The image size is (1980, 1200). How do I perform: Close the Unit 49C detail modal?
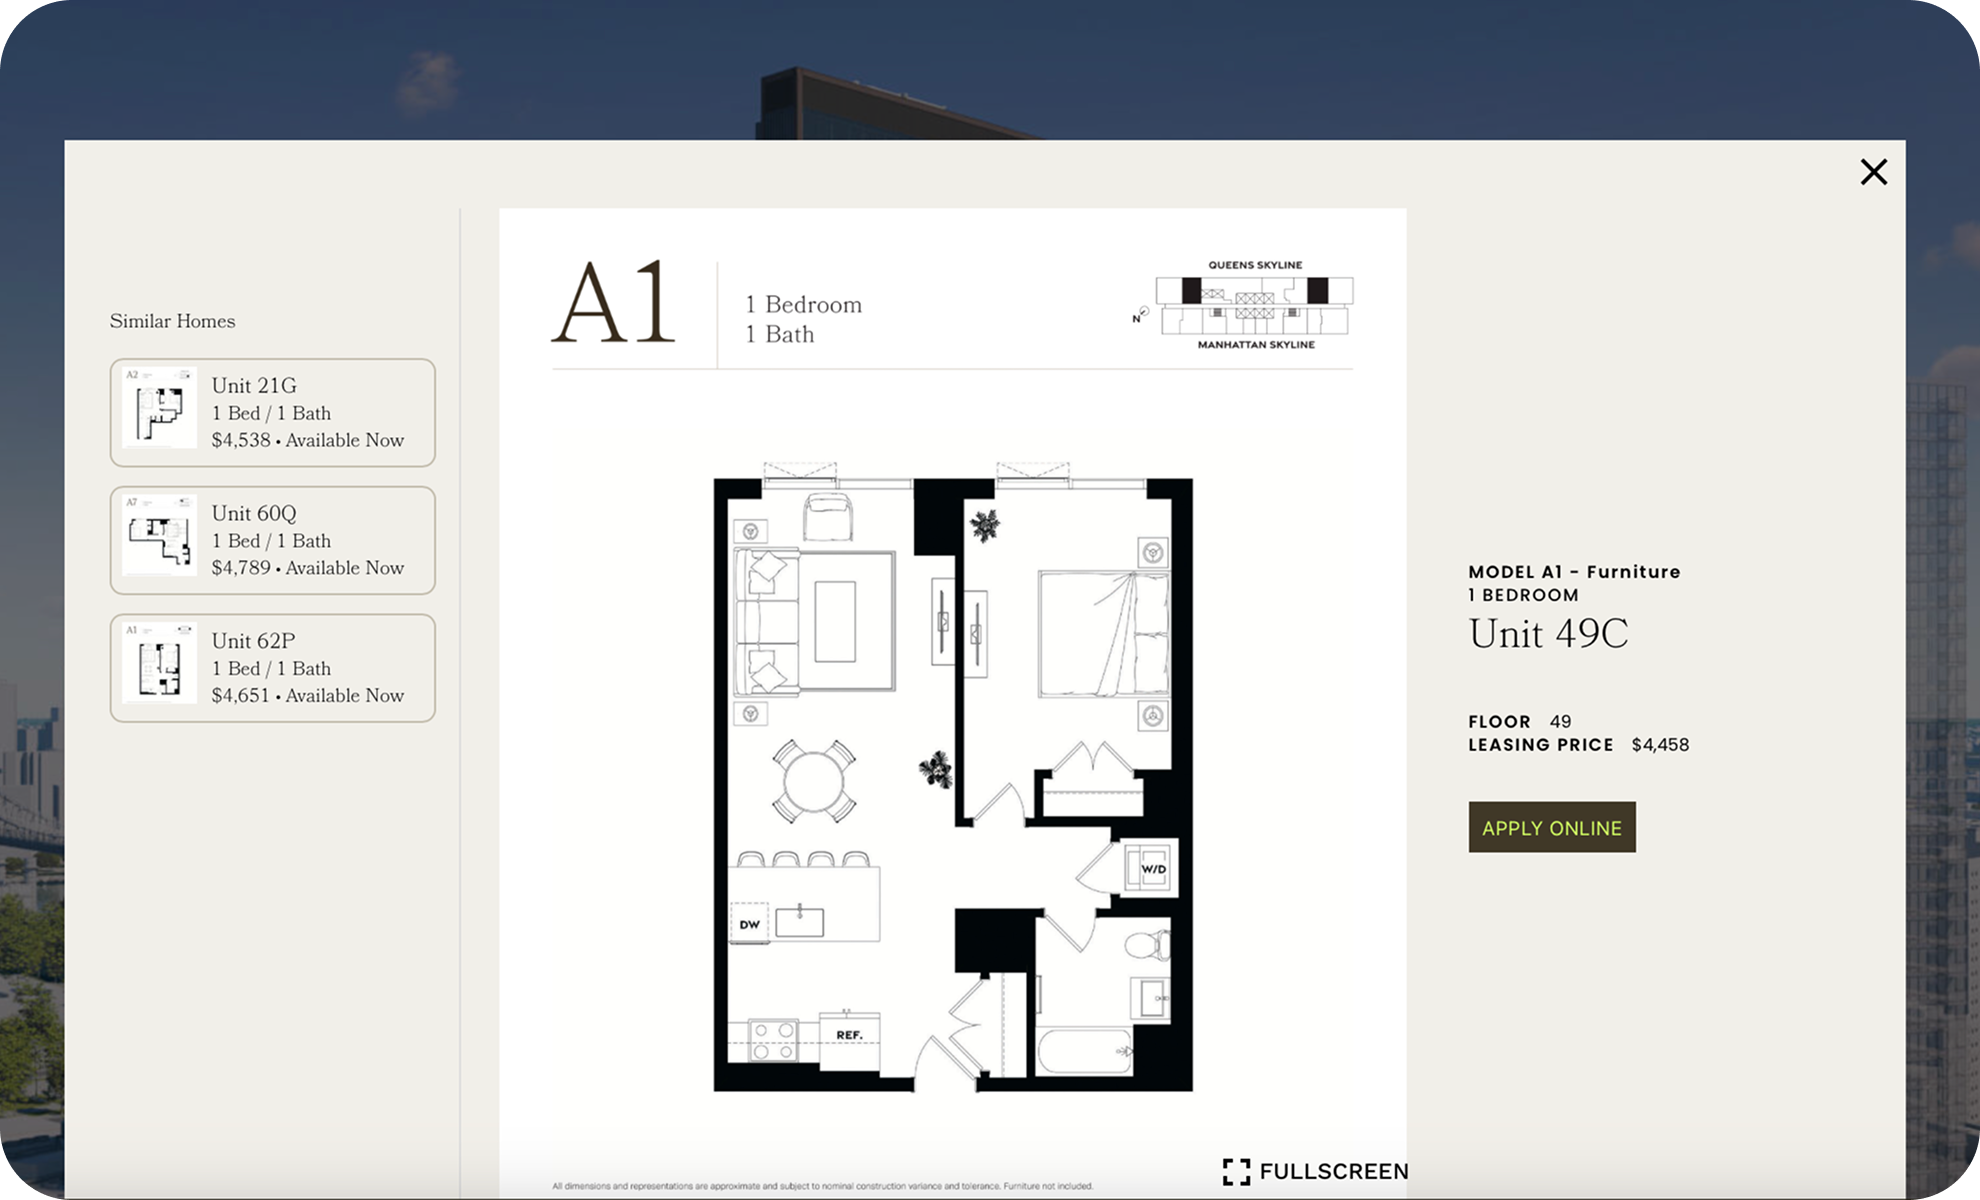(1874, 172)
